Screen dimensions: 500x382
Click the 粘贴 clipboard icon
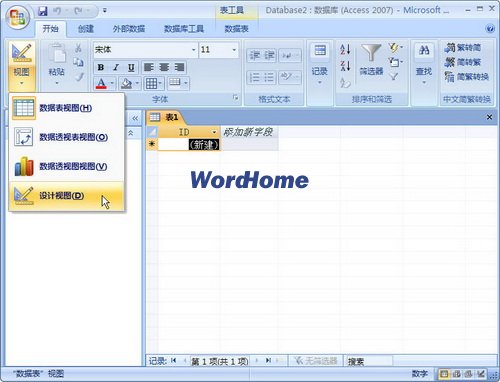[x=57, y=53]
